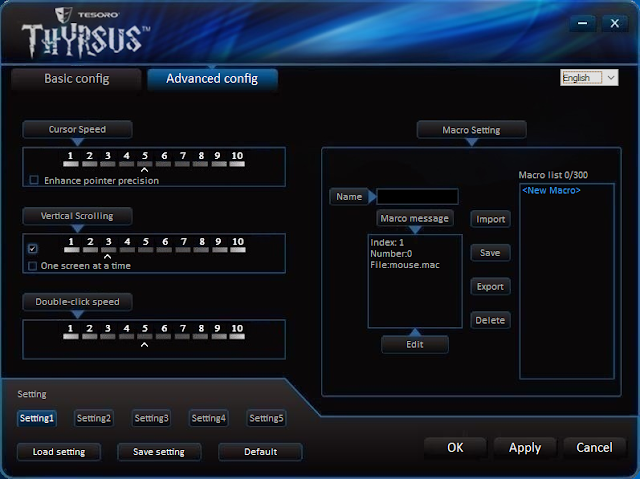Click Load setting button
The height and width of the screenshot is (479, 640).
[59, 452]
